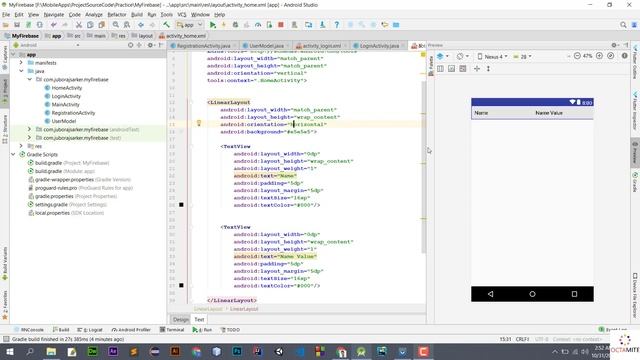Collapse the Gradle Scripts node

tap(13, 154)
